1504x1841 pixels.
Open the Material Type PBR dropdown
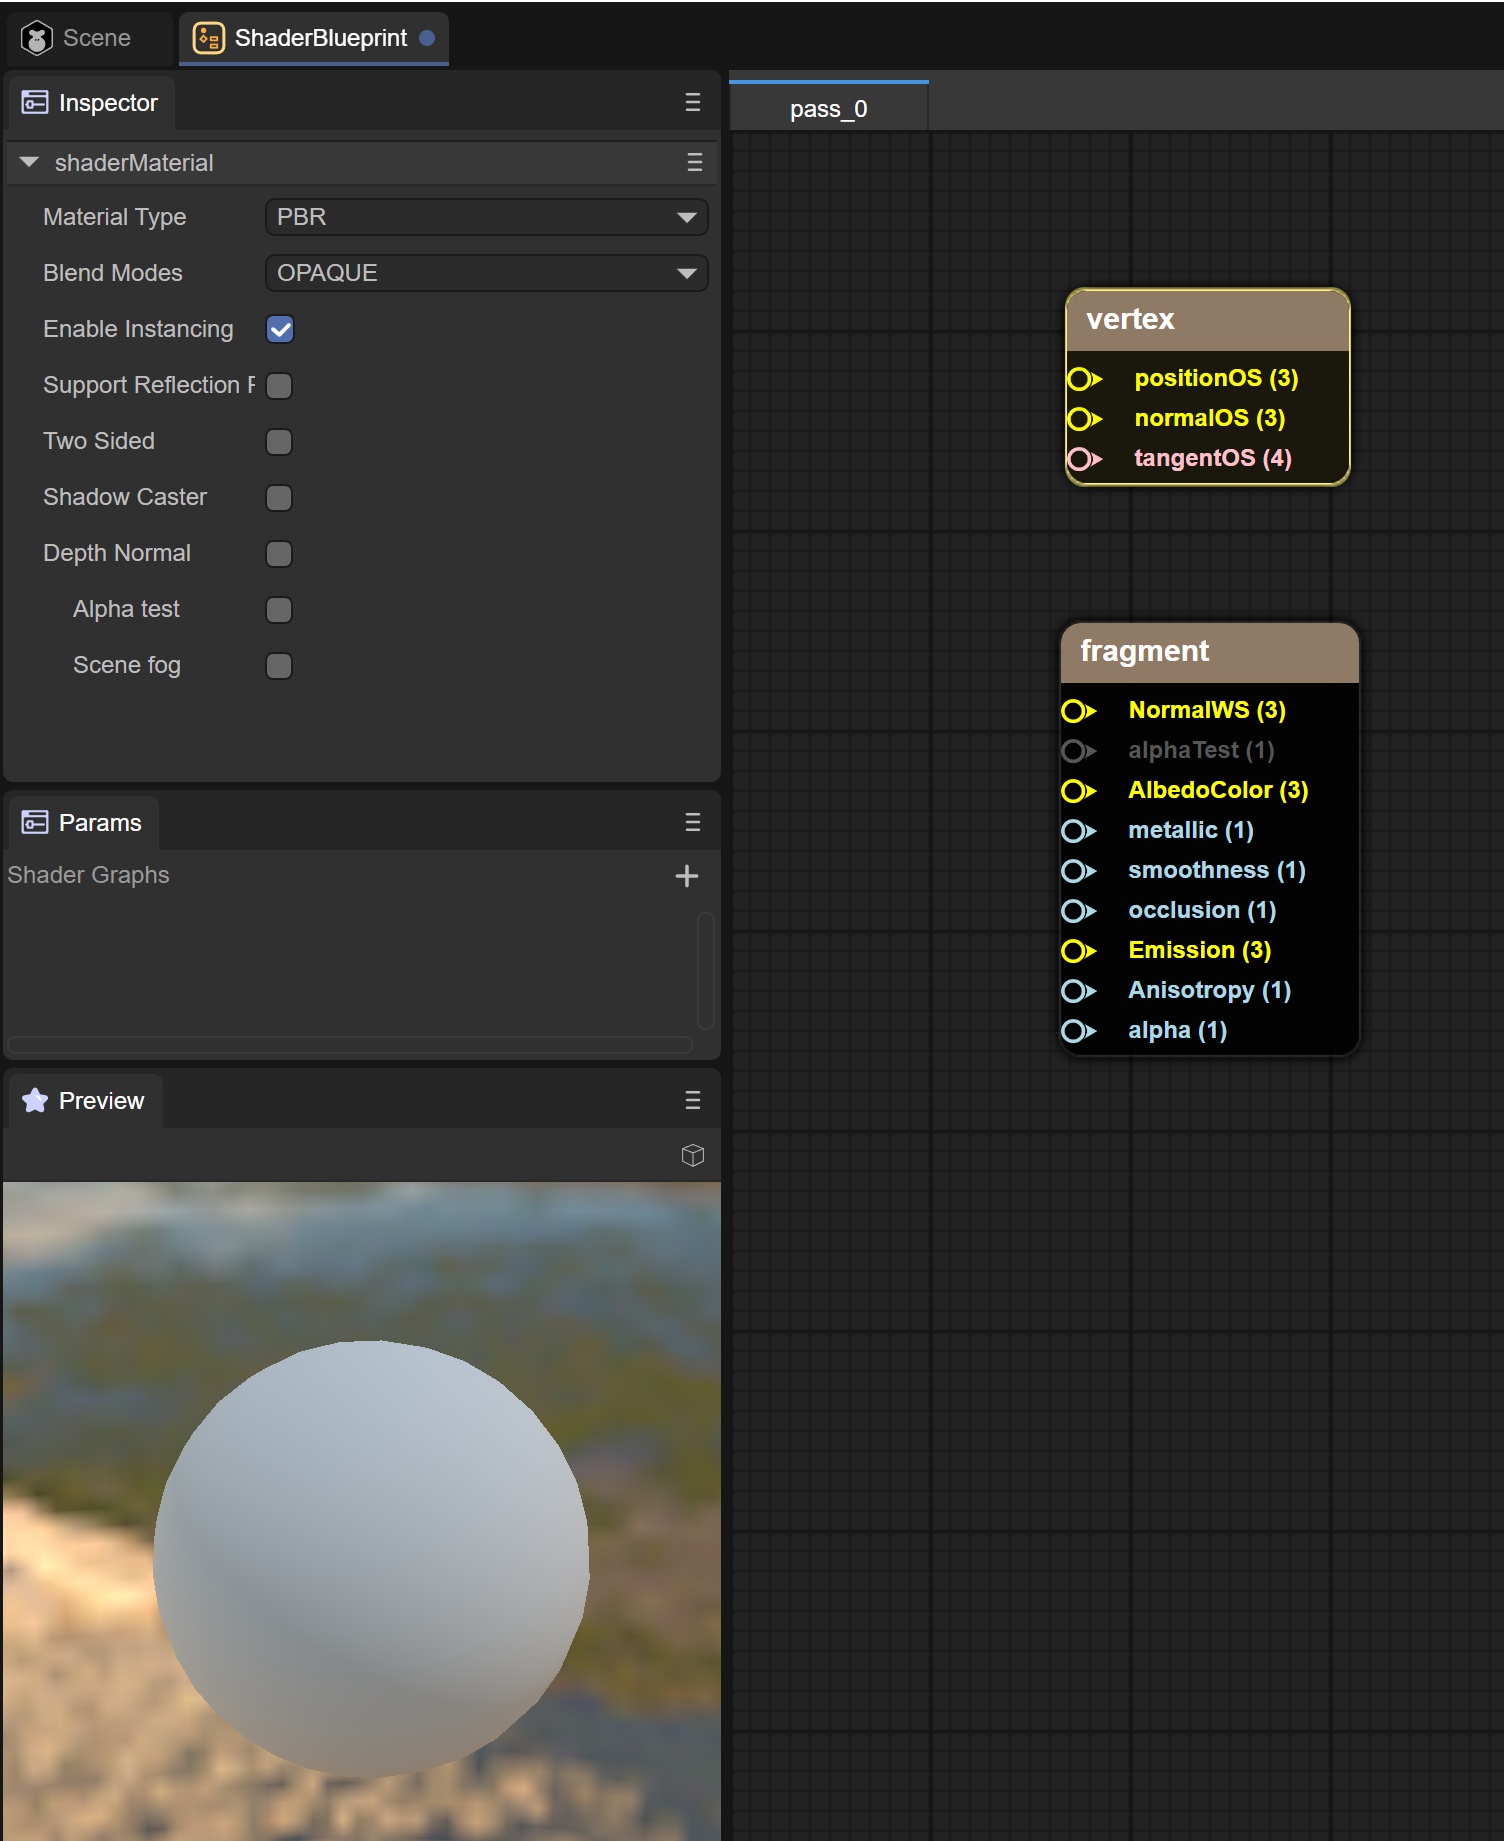pyautogui.click(x=486, y=217)
